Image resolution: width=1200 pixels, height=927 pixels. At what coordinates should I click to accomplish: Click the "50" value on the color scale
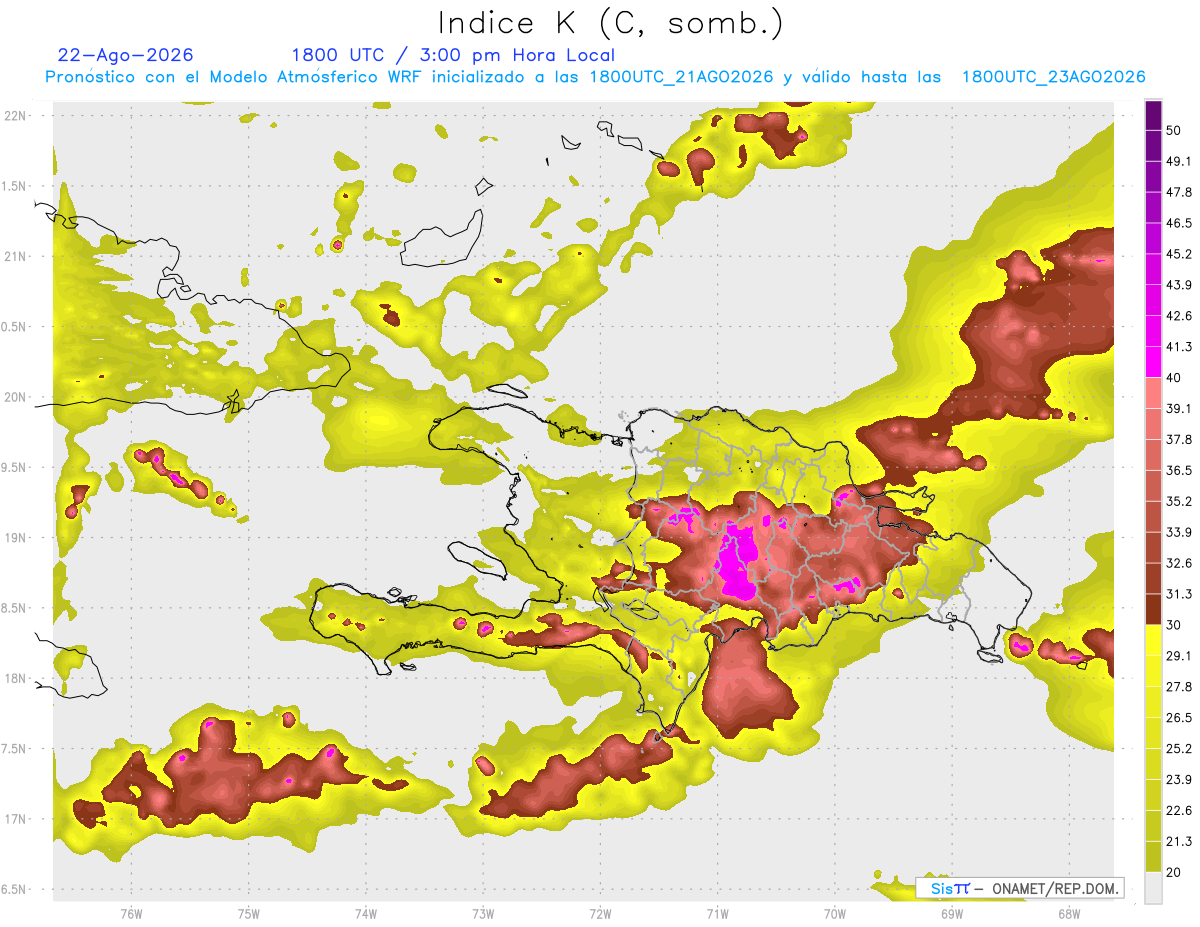pyautogui.click(x=1174, y=130)
